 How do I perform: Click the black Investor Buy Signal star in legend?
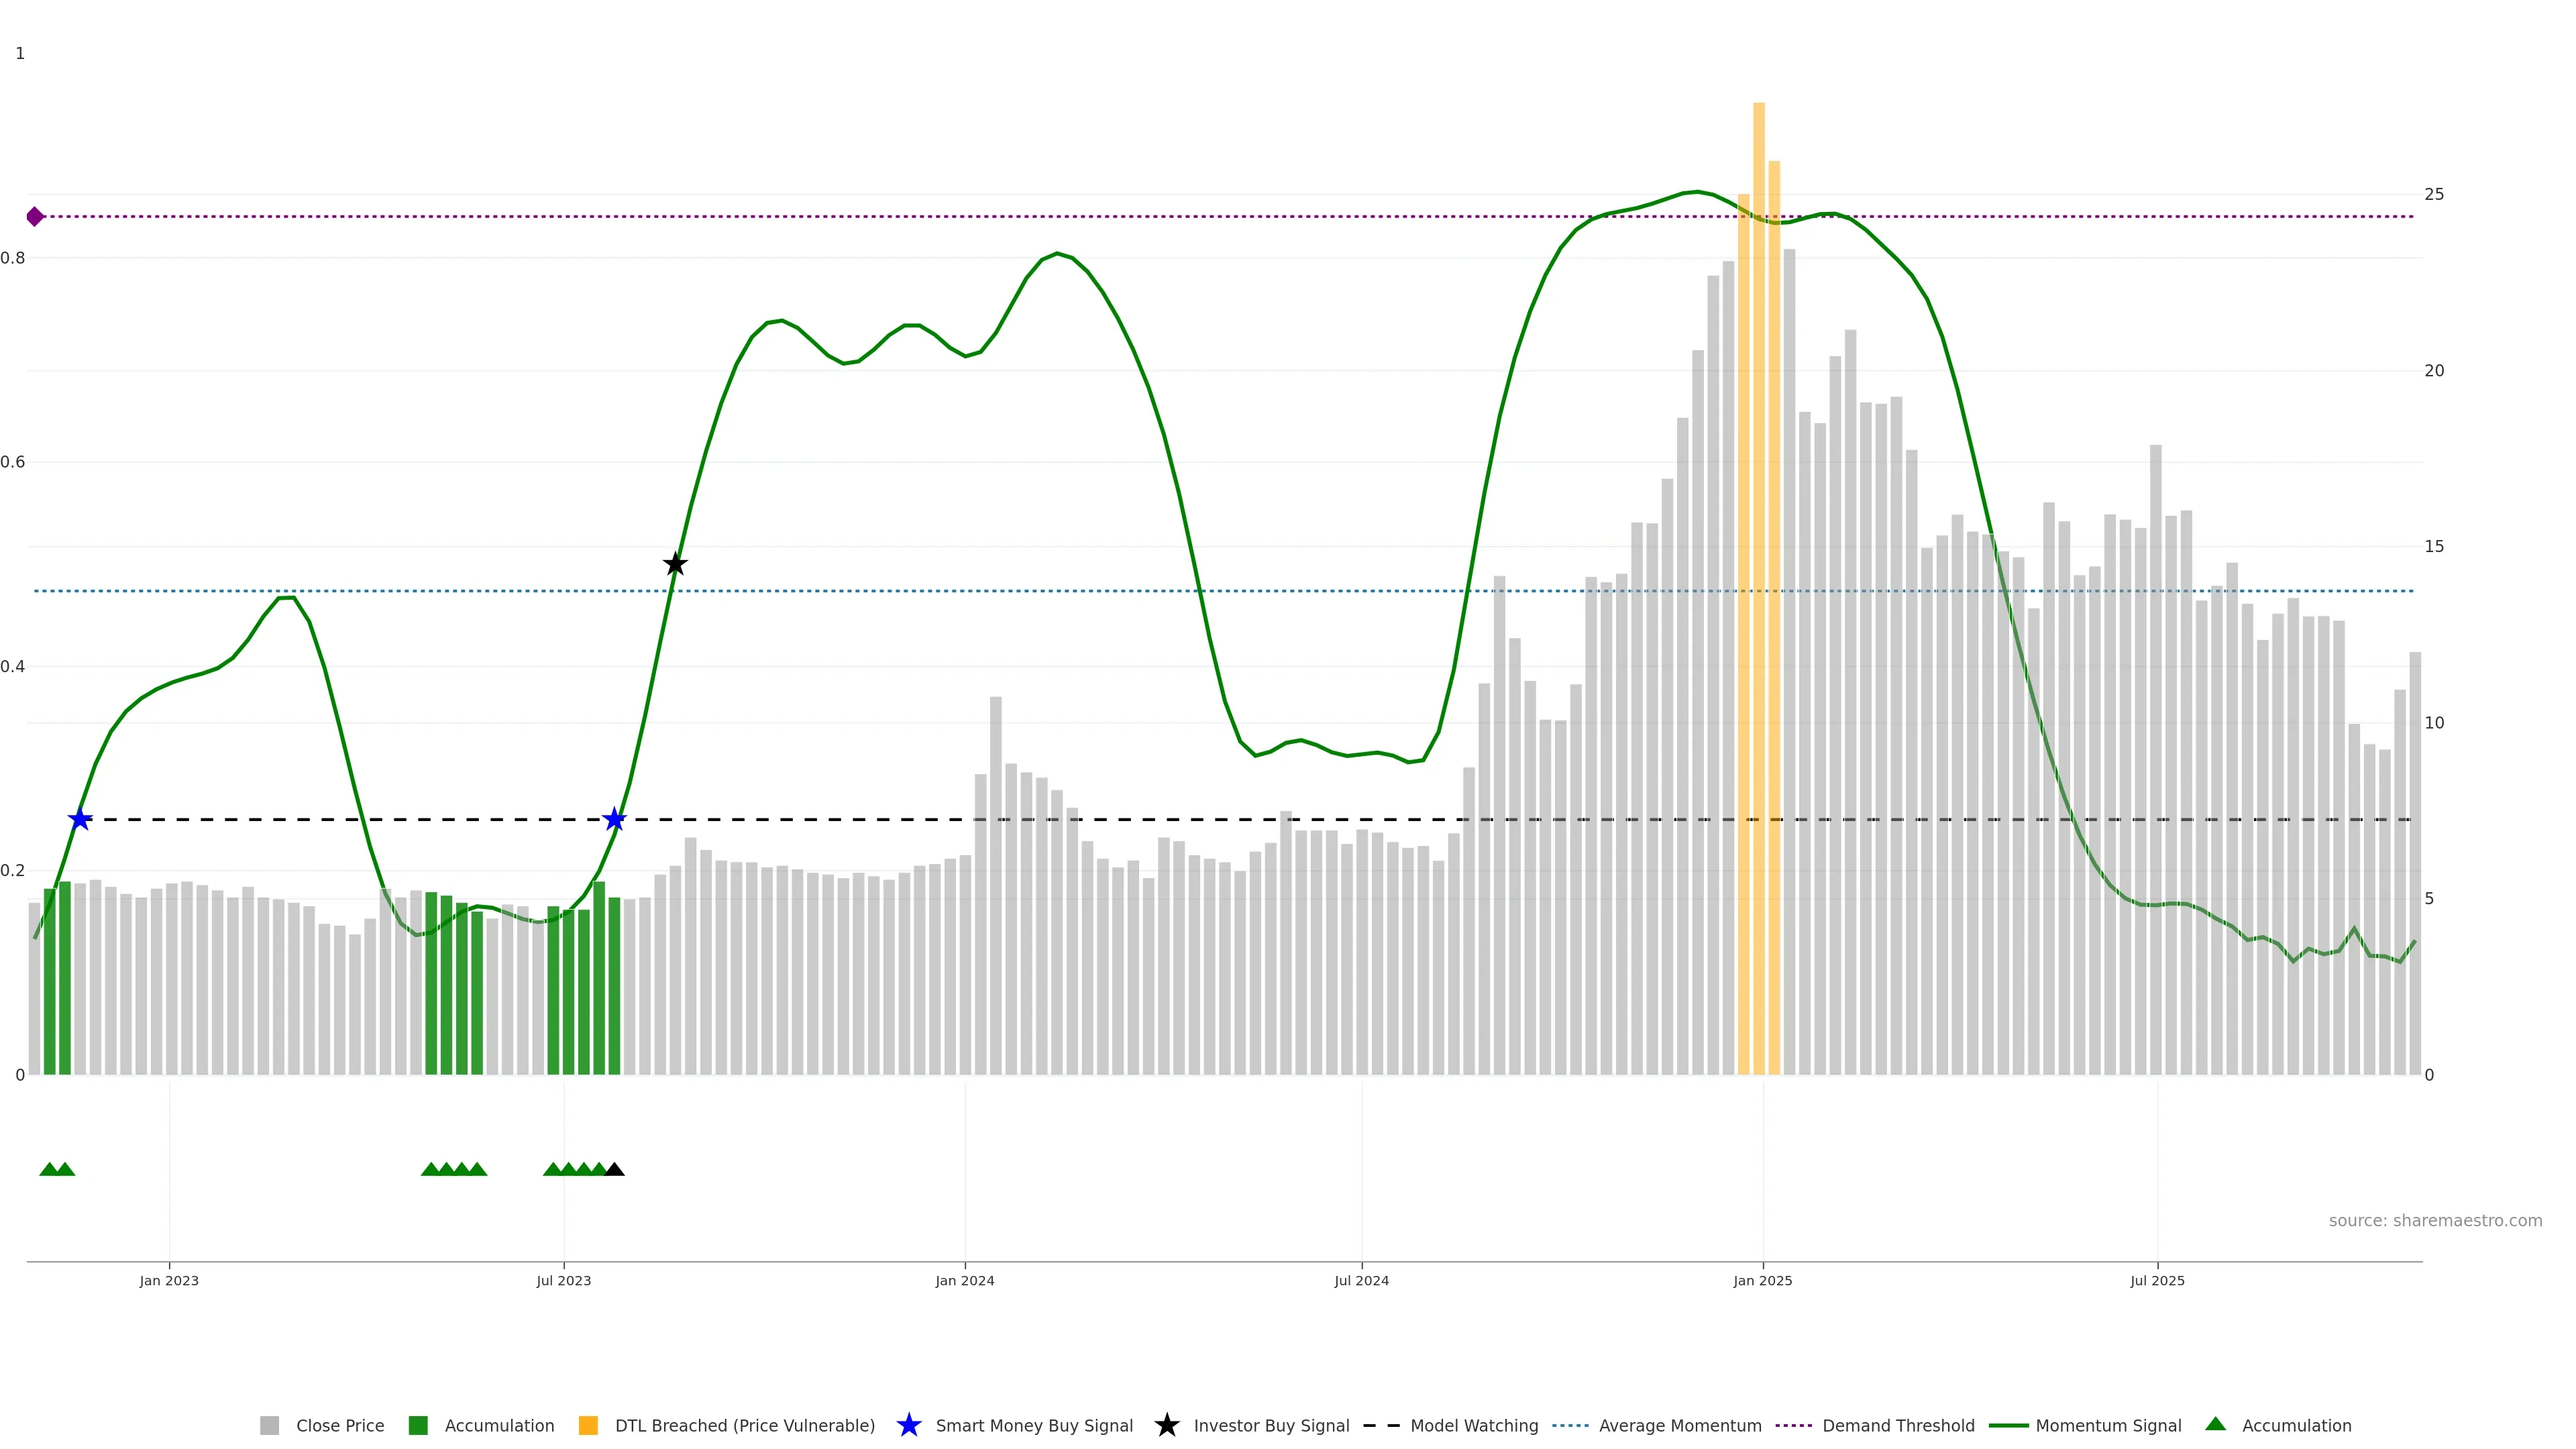(1166, 1425)
